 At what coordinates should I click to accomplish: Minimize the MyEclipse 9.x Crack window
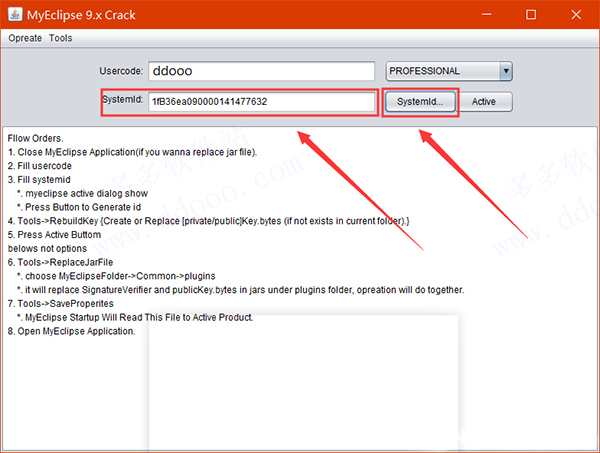coord(487,15)
